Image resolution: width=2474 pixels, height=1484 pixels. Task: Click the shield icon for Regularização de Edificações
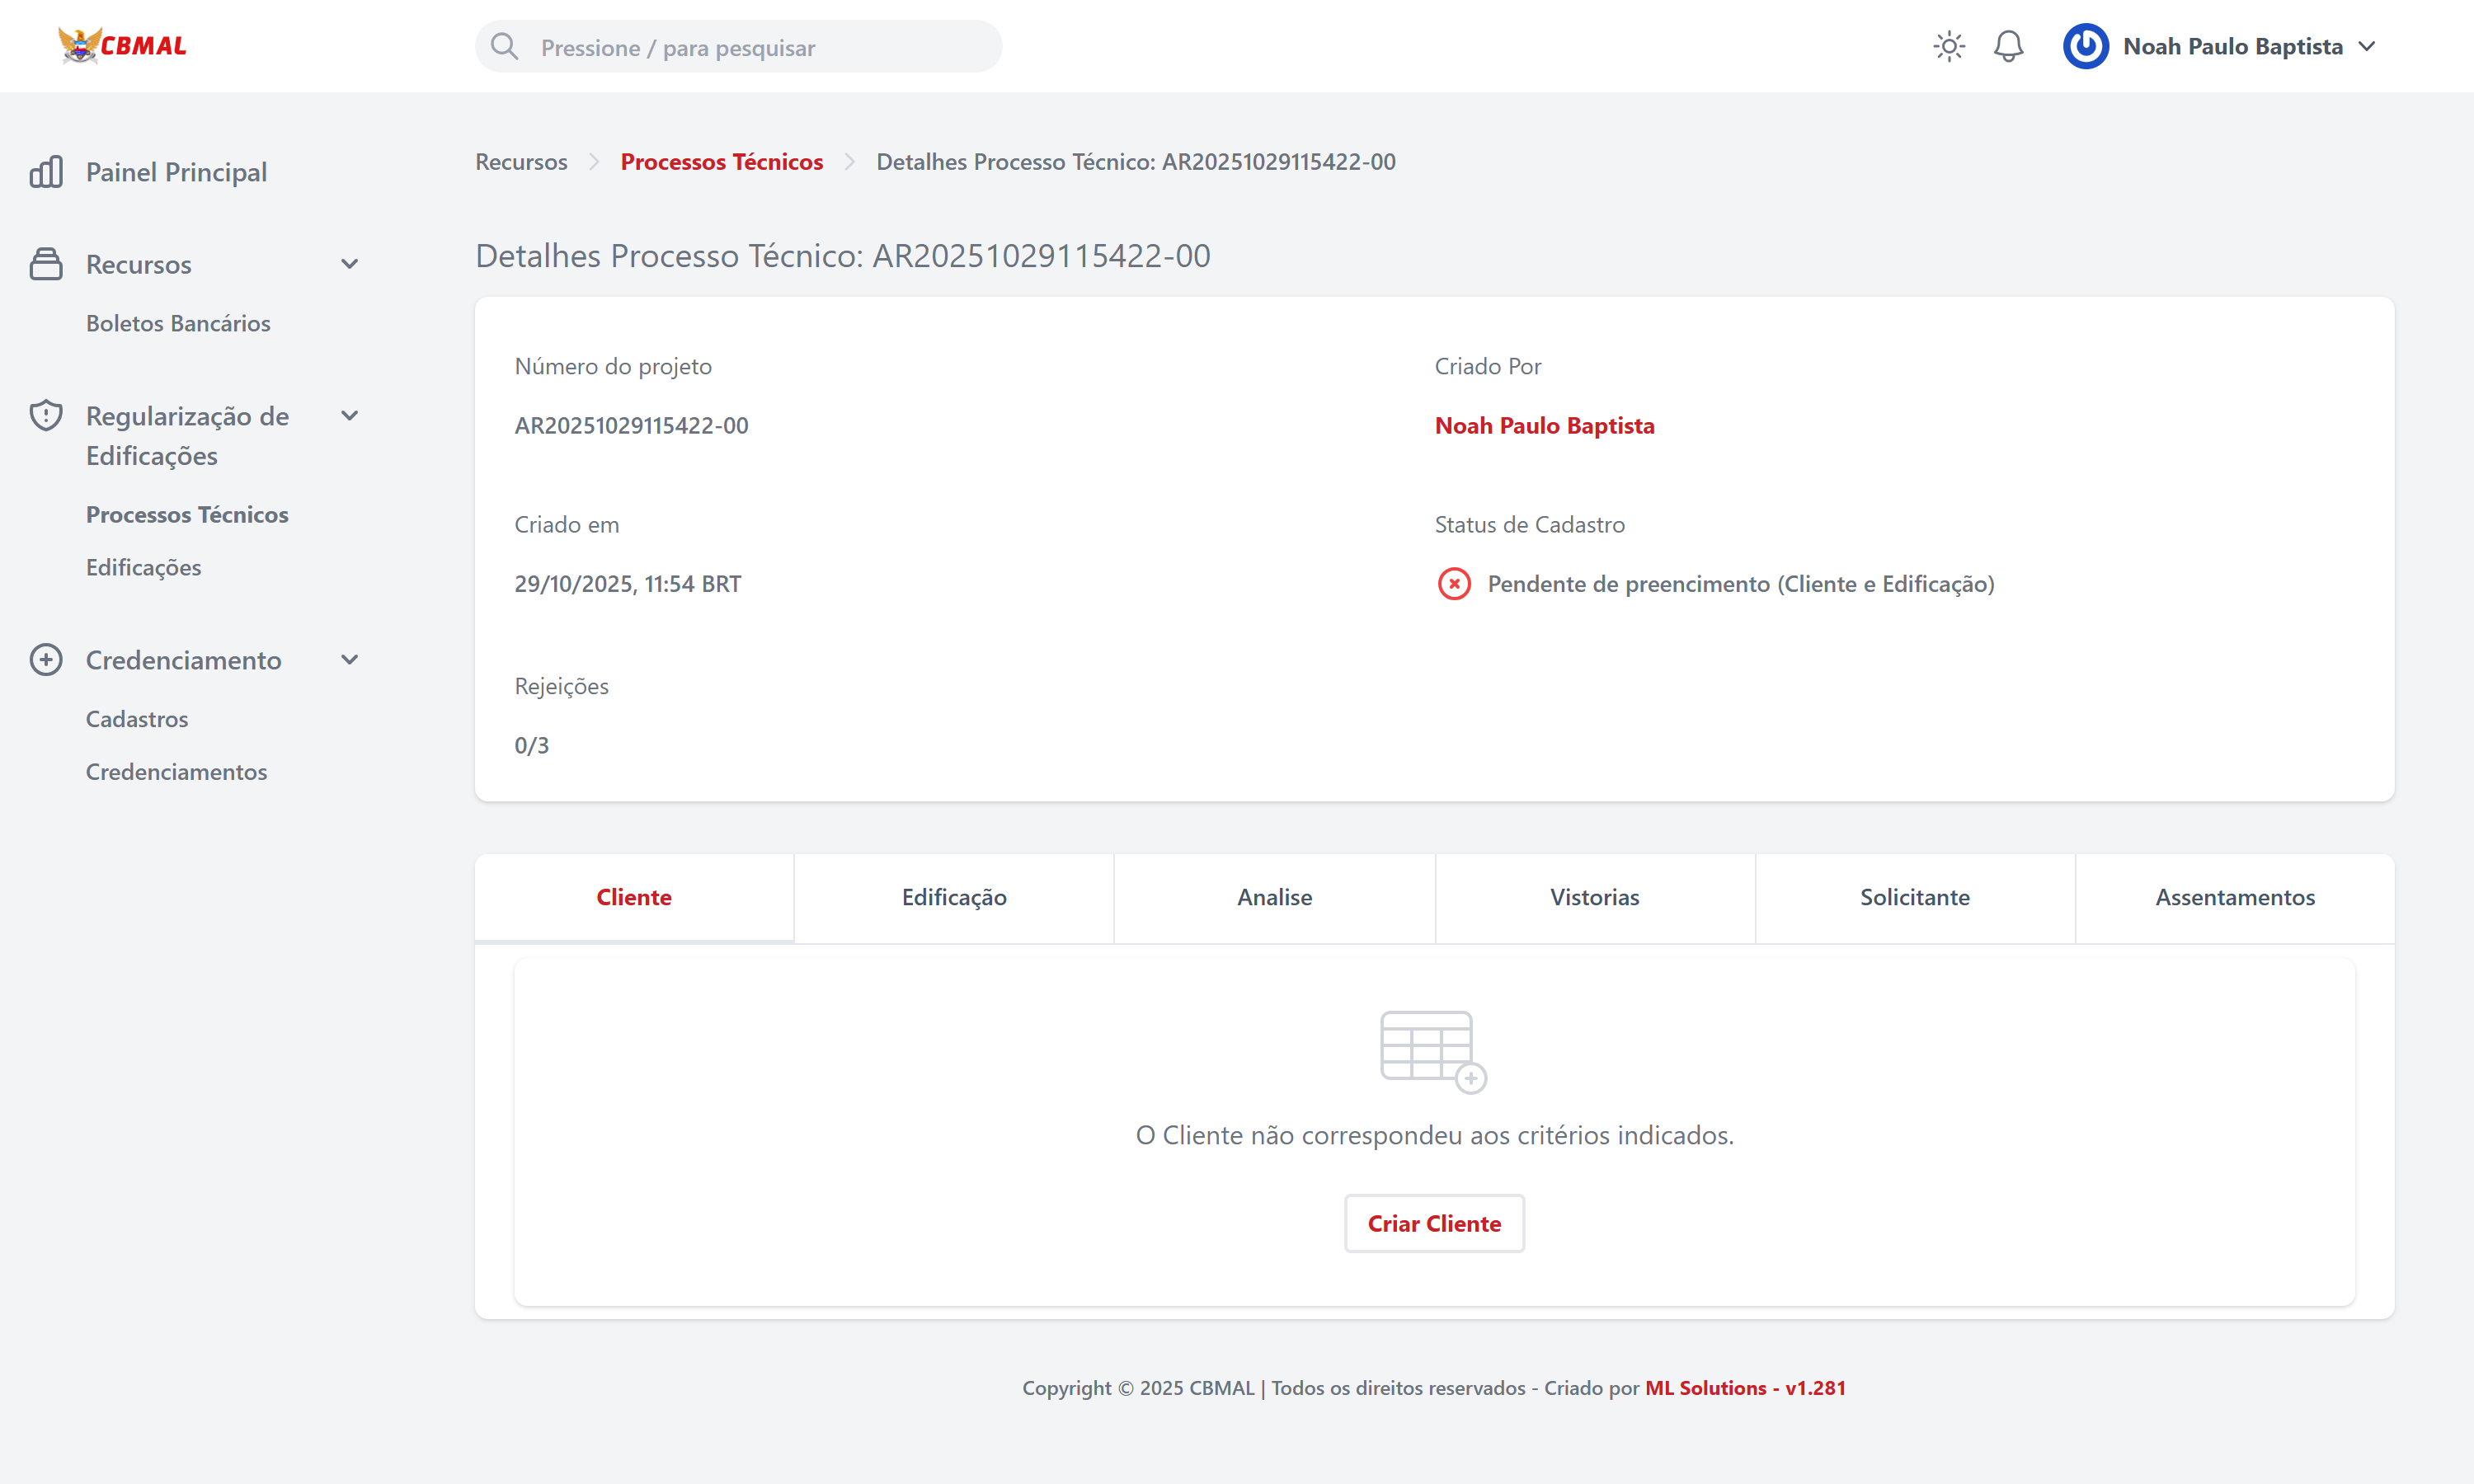click(46, 416)
